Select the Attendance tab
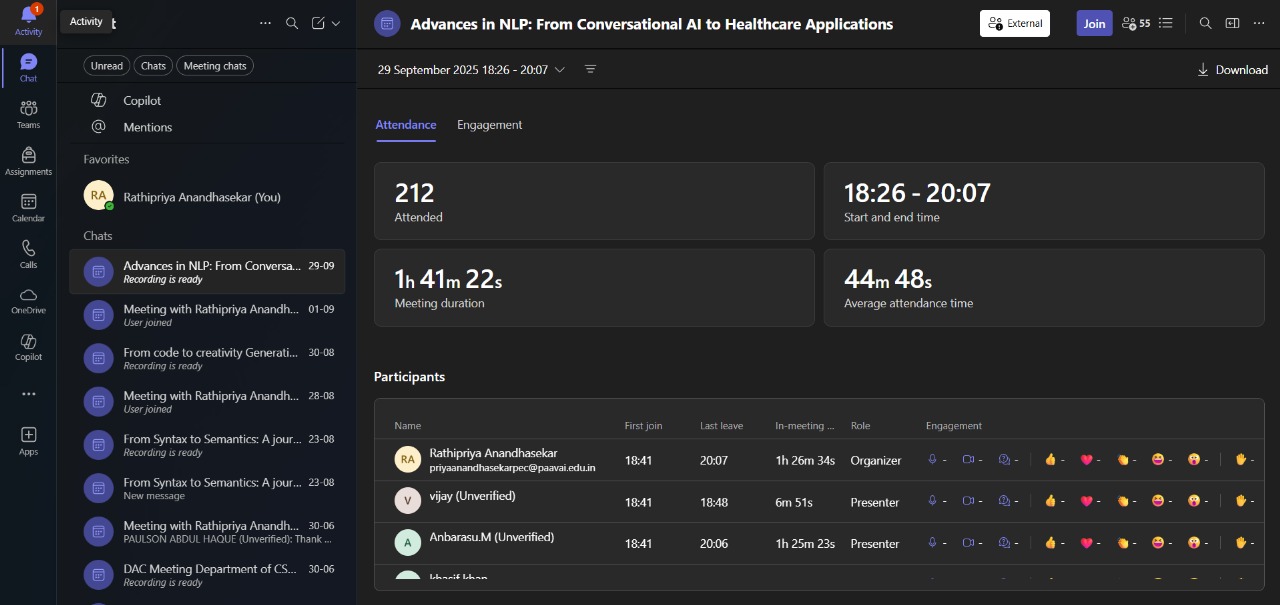 point(405,125)
